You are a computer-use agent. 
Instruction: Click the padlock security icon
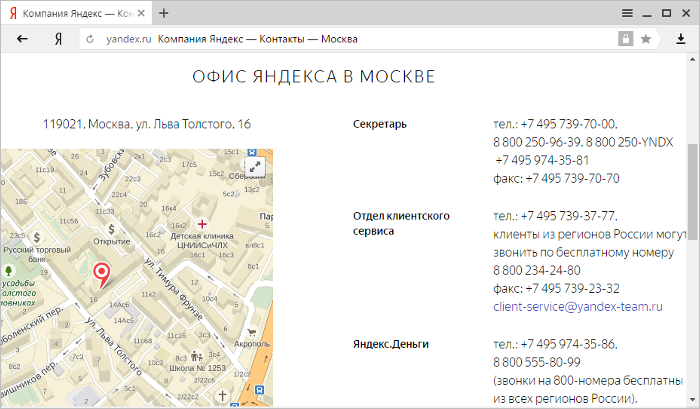pyautogui.click(x=625, y=39)
